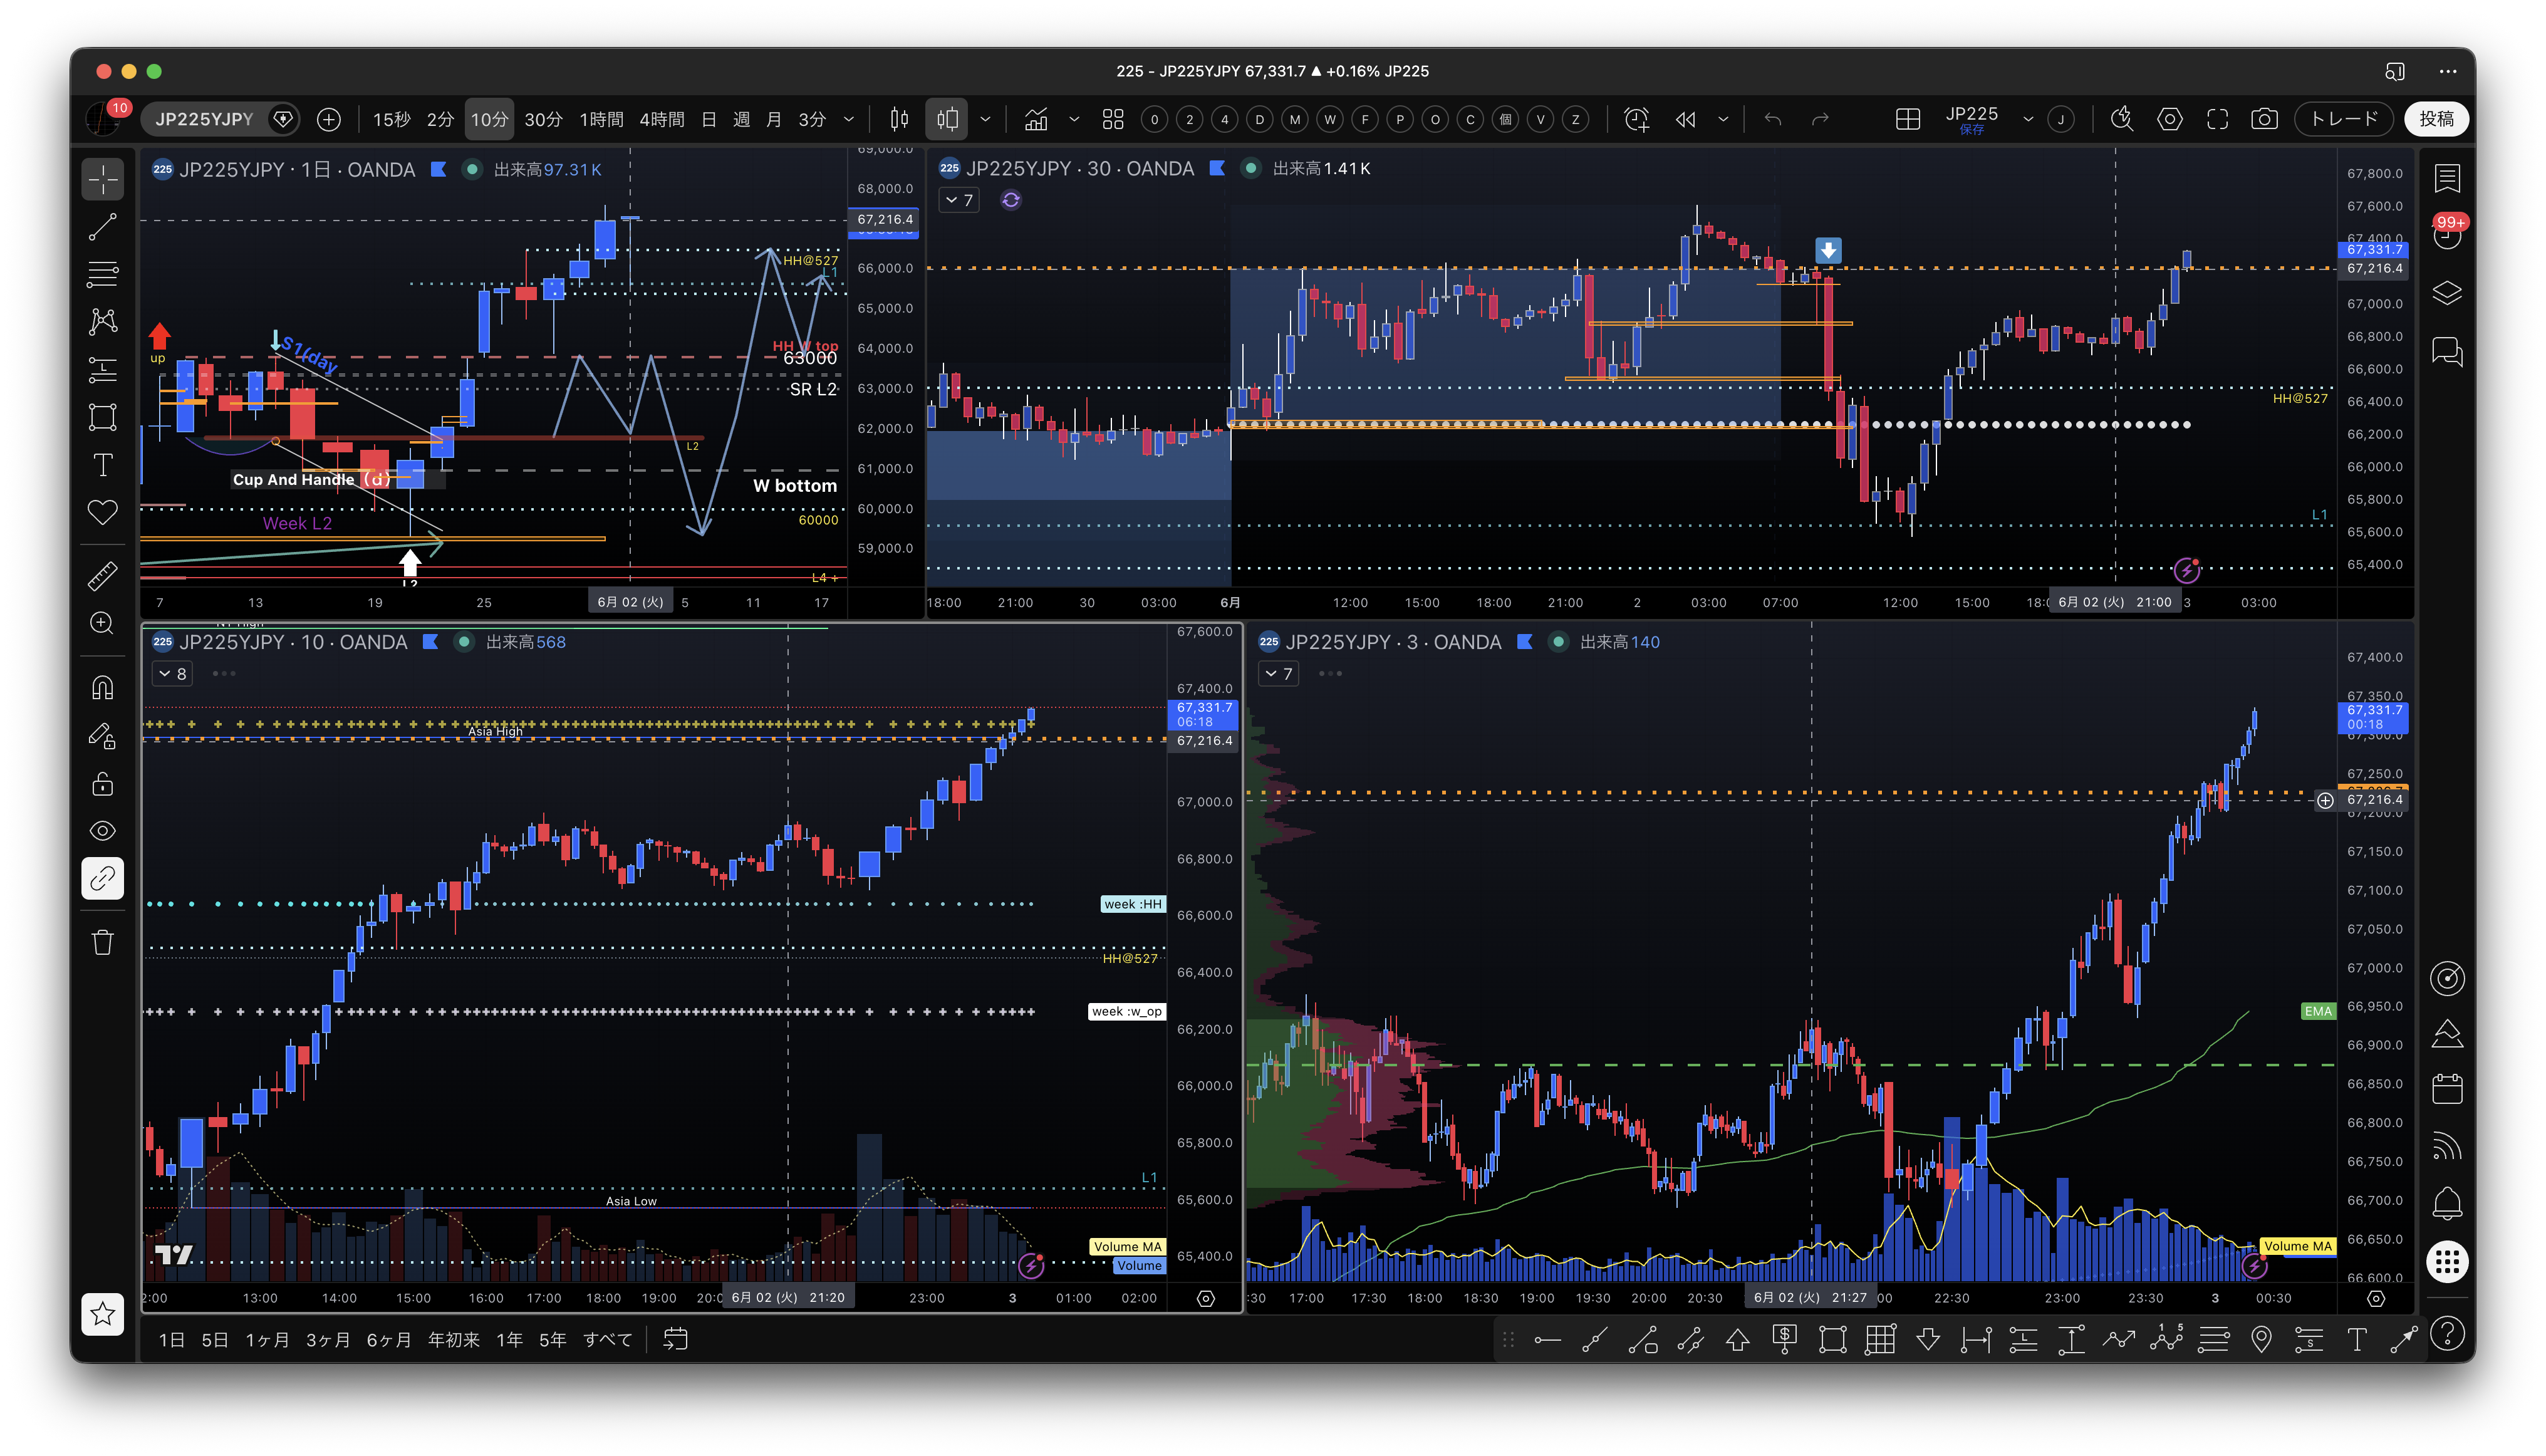
Task: Open the alerts bell icon panel
Action: click(2447, 1203)
